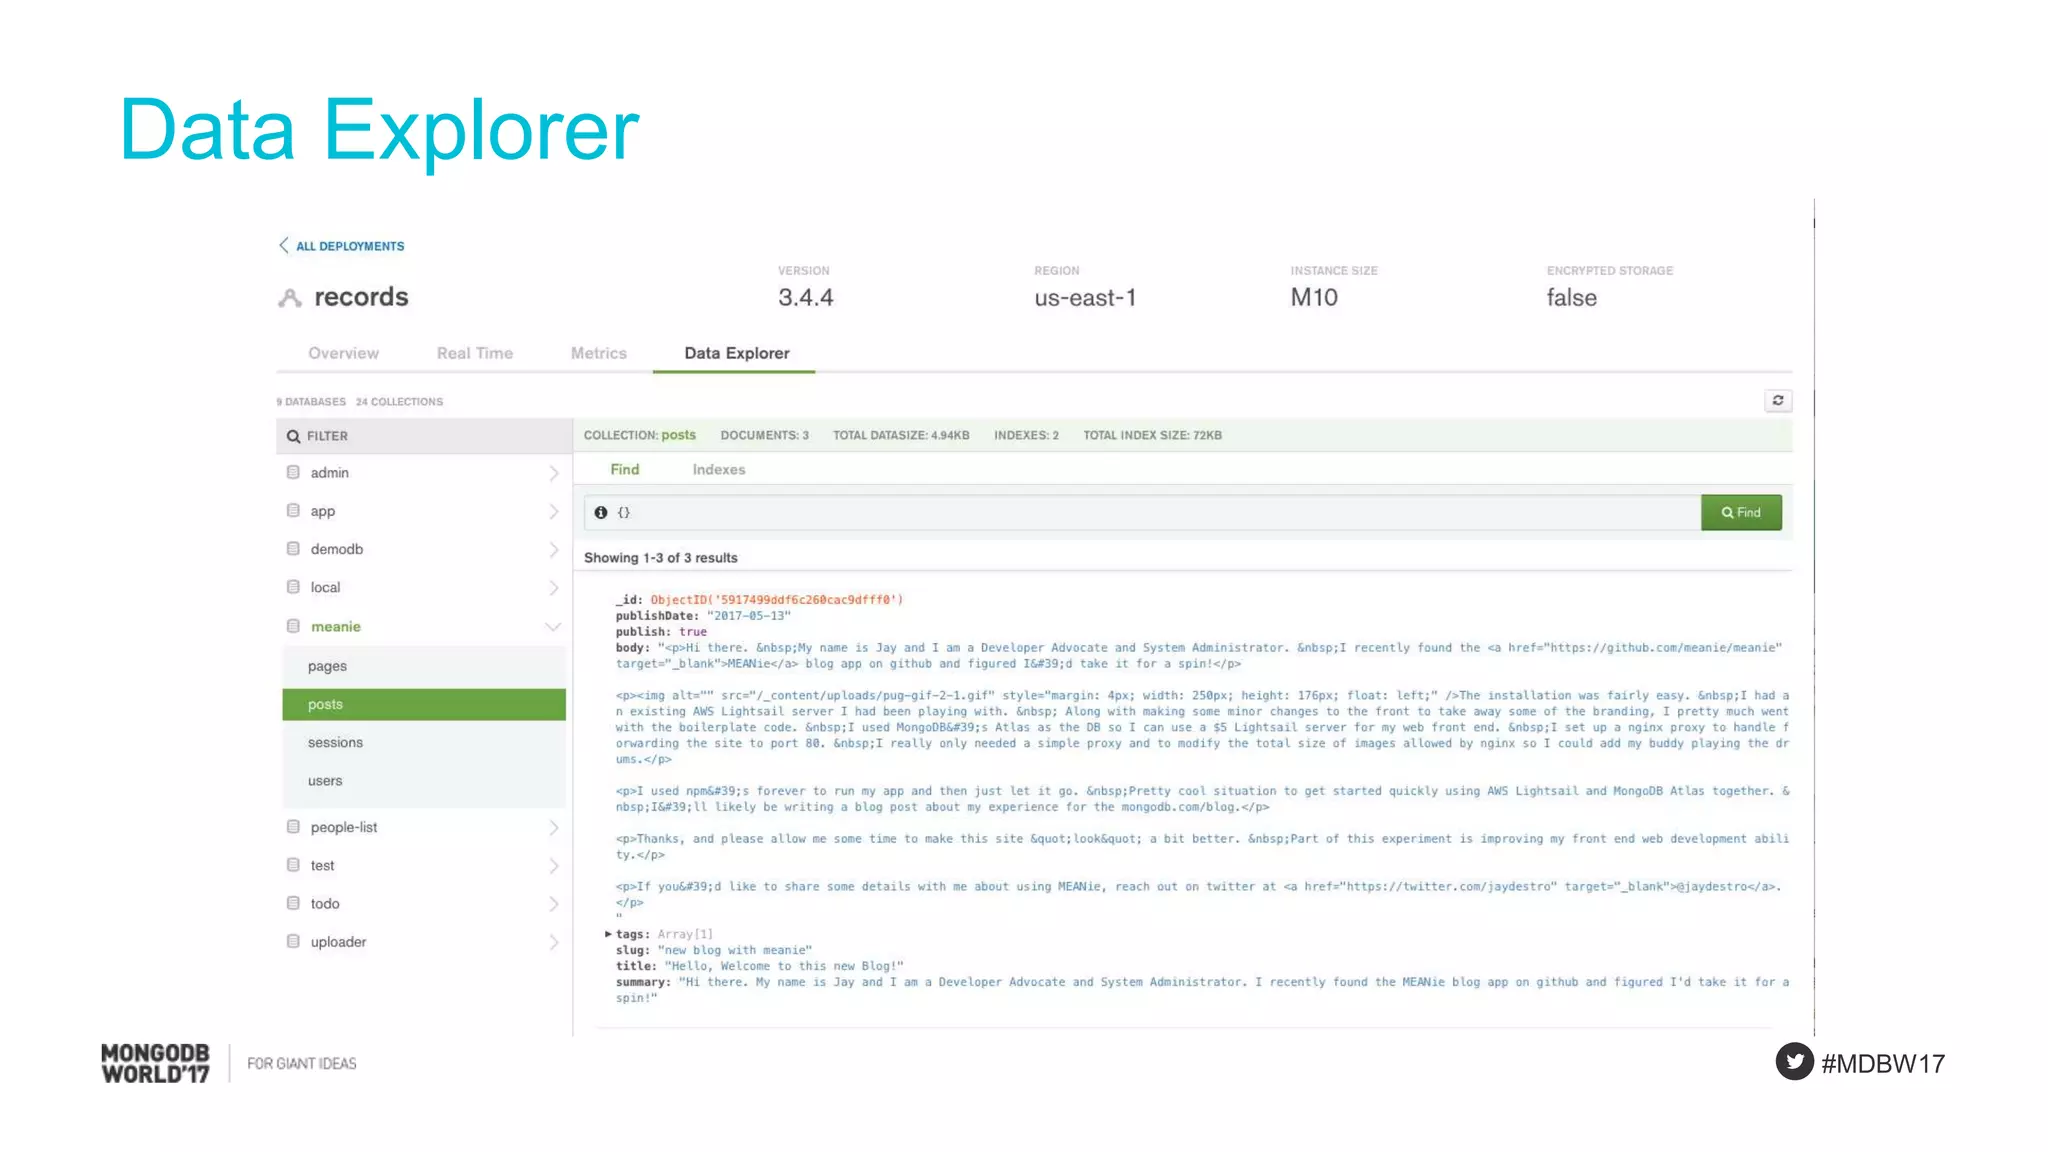
Task: Click the INDEXES: 2 stat
Action: 1026,435
